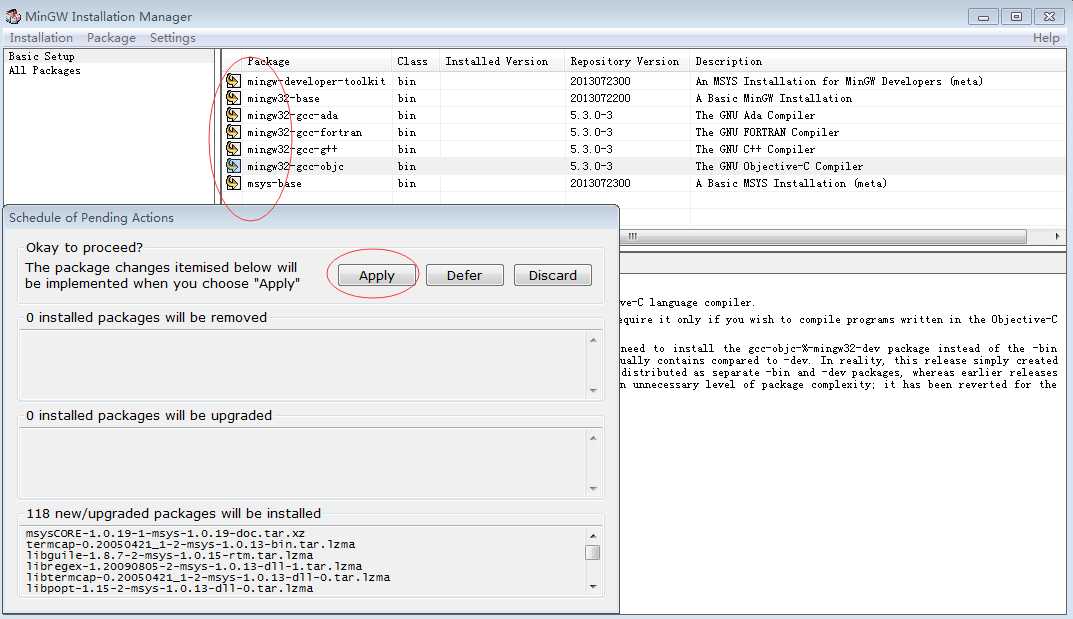Select All Packages in the left pane

(44, 70)
